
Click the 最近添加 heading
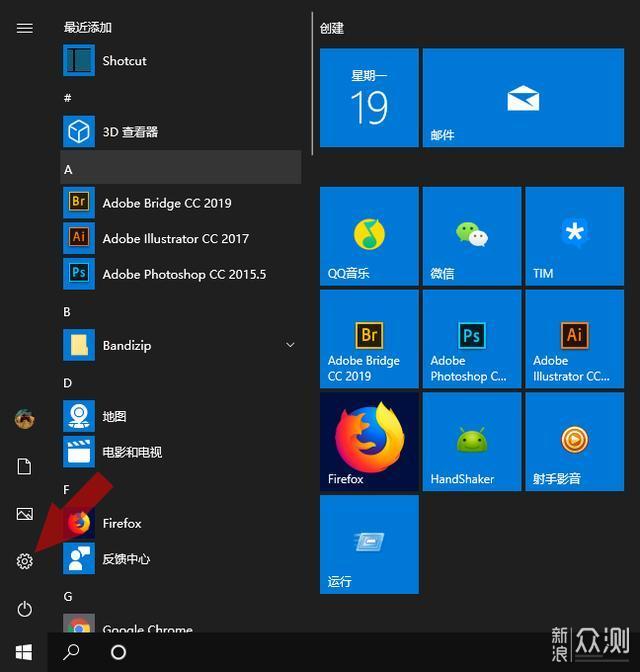(88, 27)
